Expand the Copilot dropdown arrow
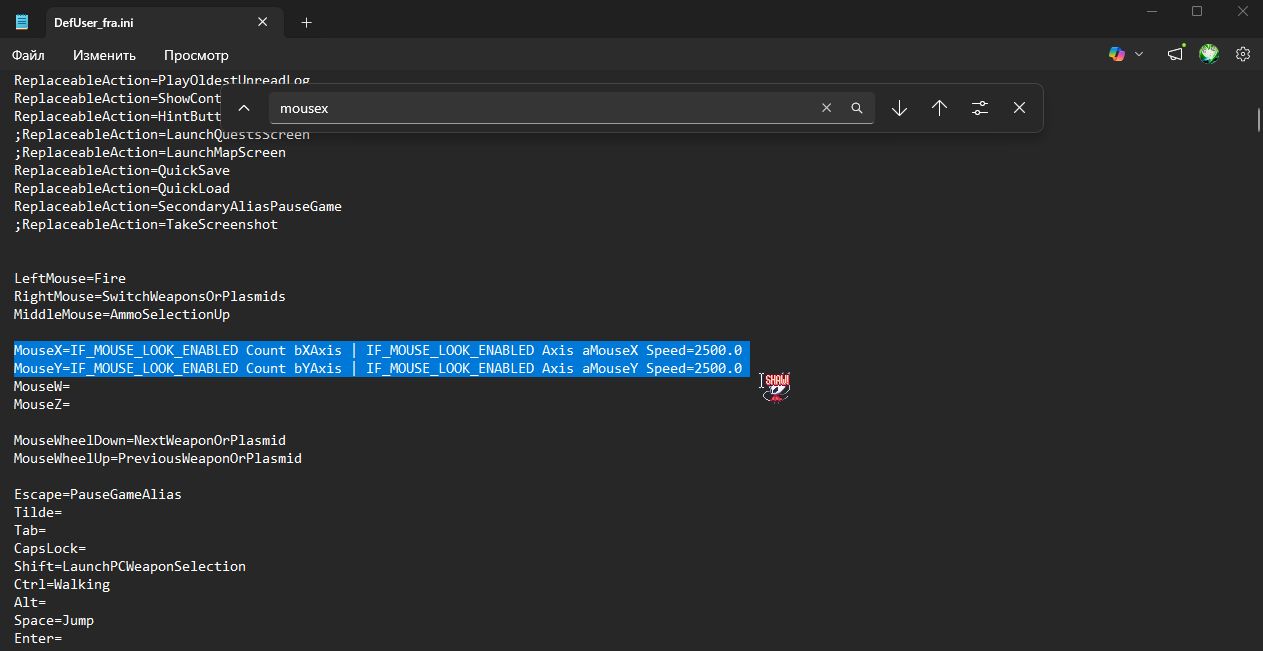The image size is (1263, 651). click(1139, 54)
